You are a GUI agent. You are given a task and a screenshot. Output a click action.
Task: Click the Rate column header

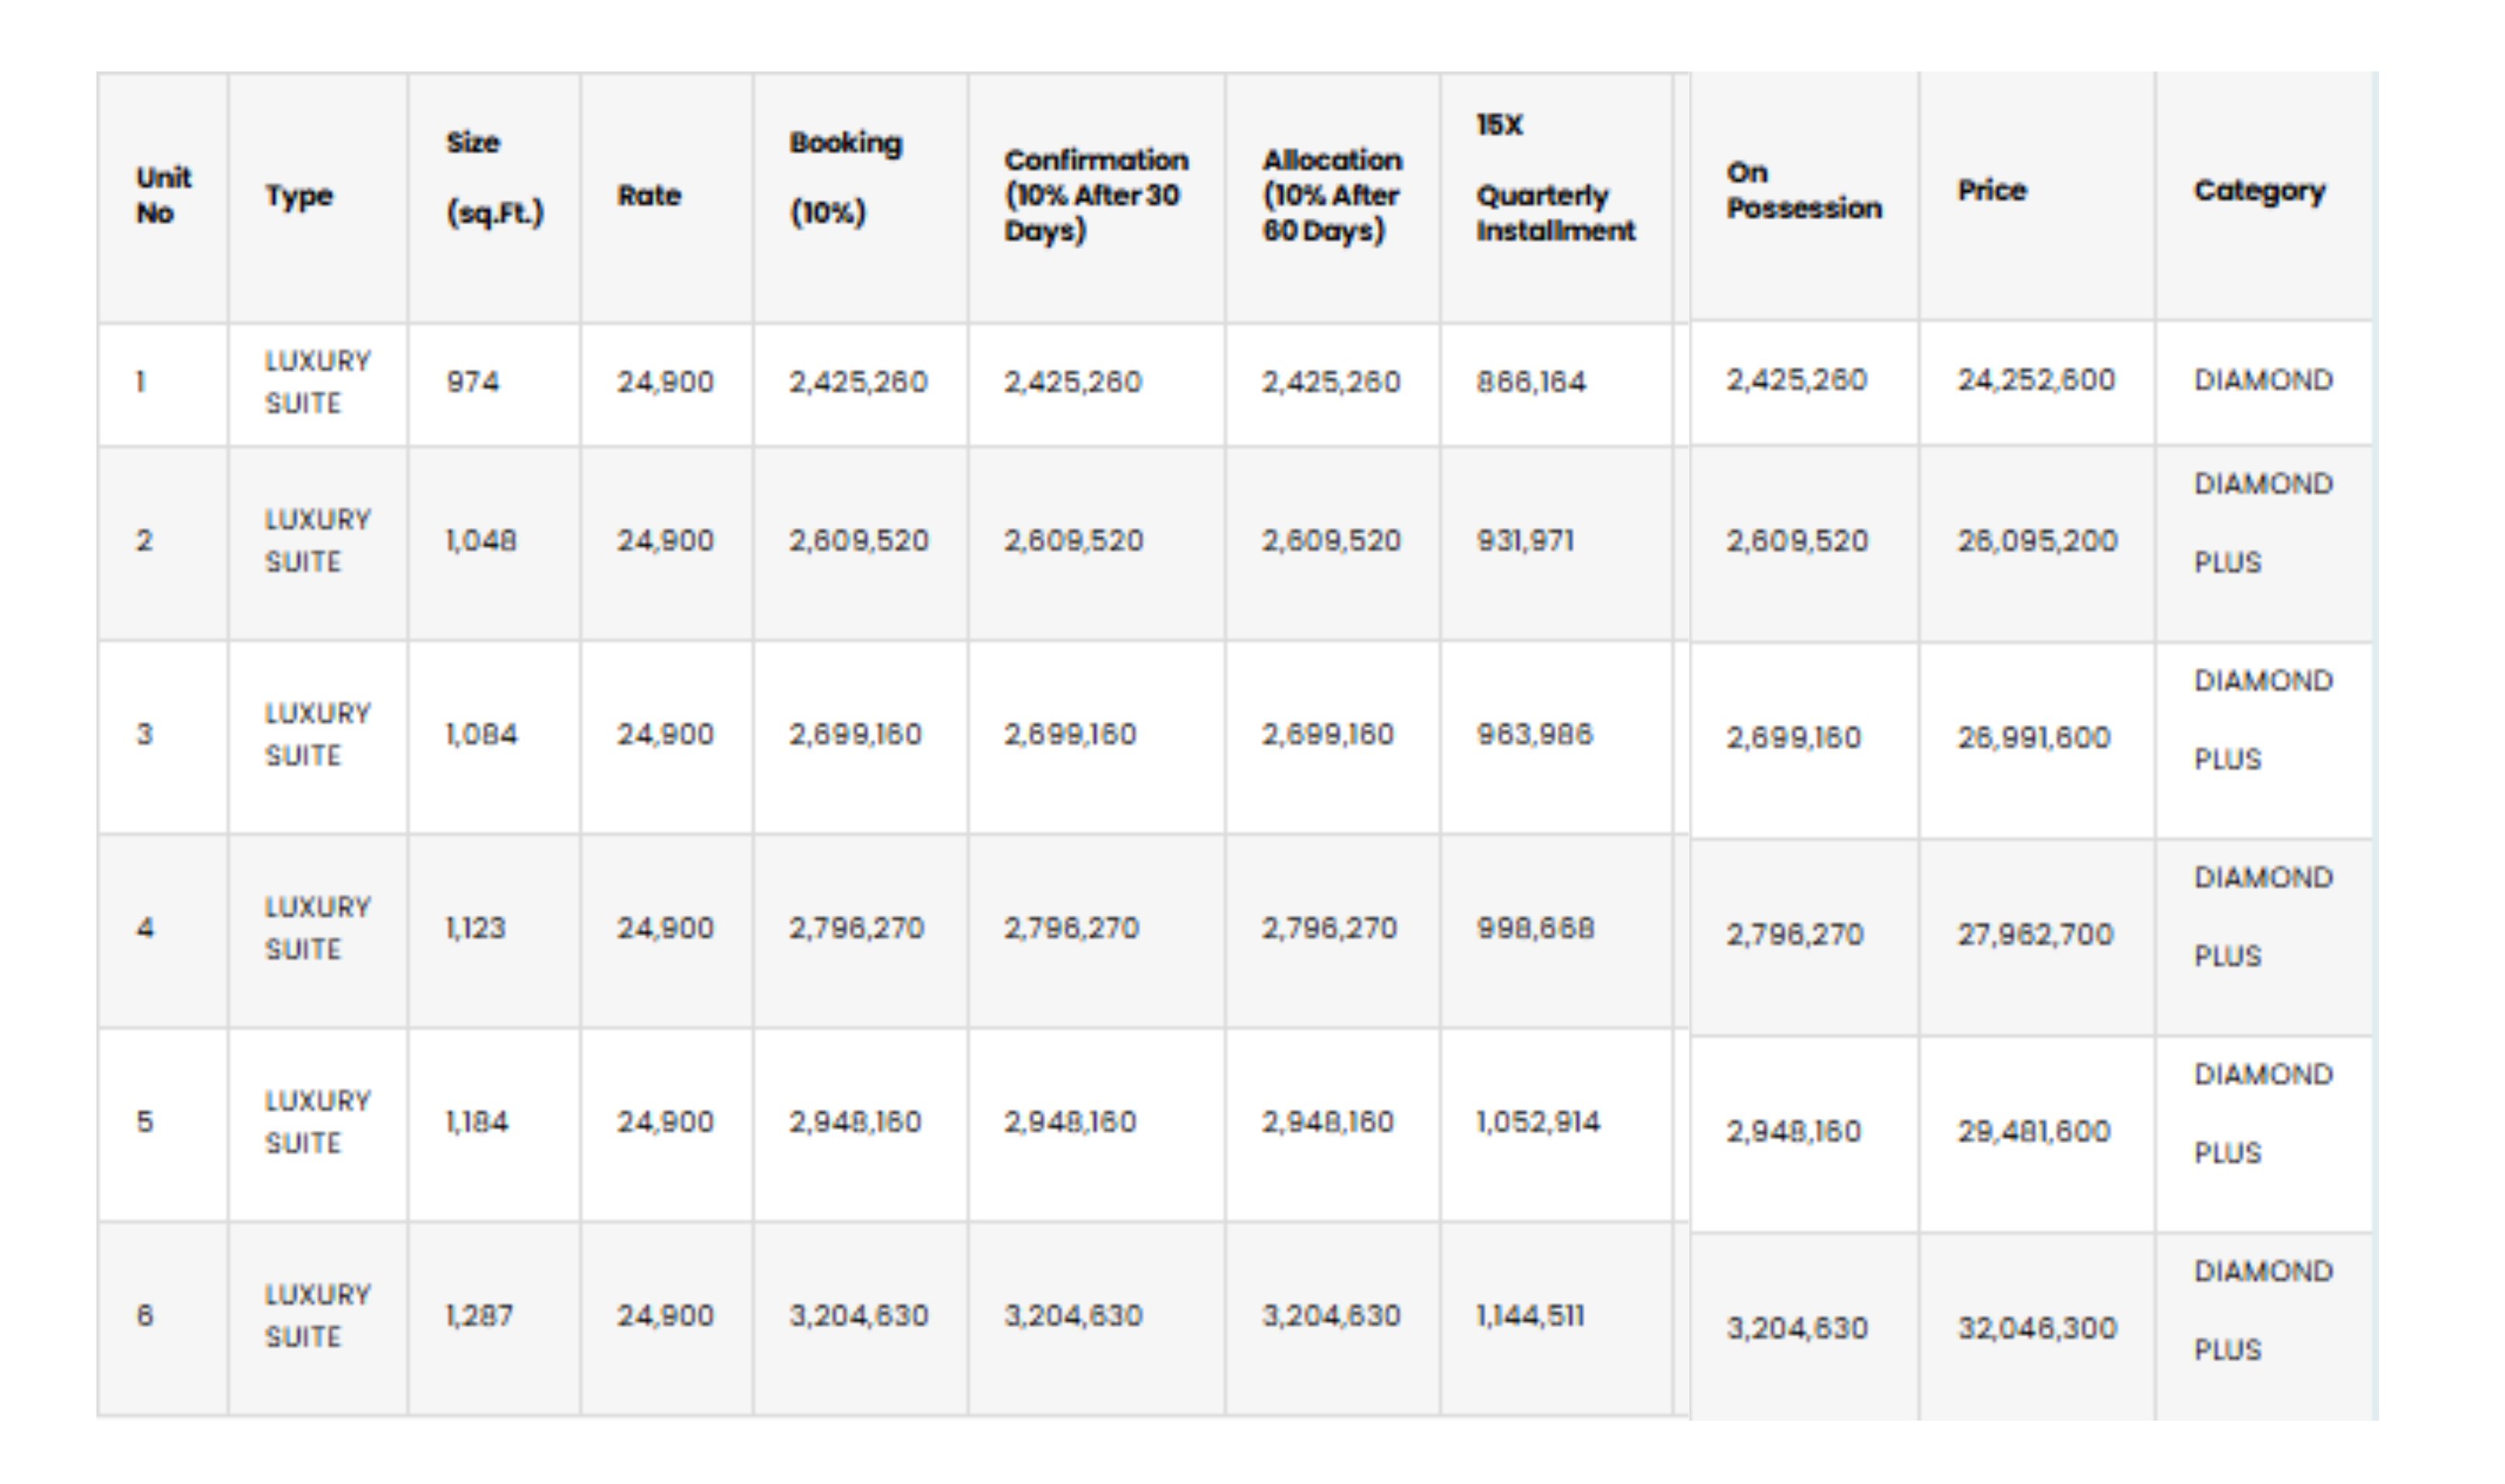click(649, 196)
